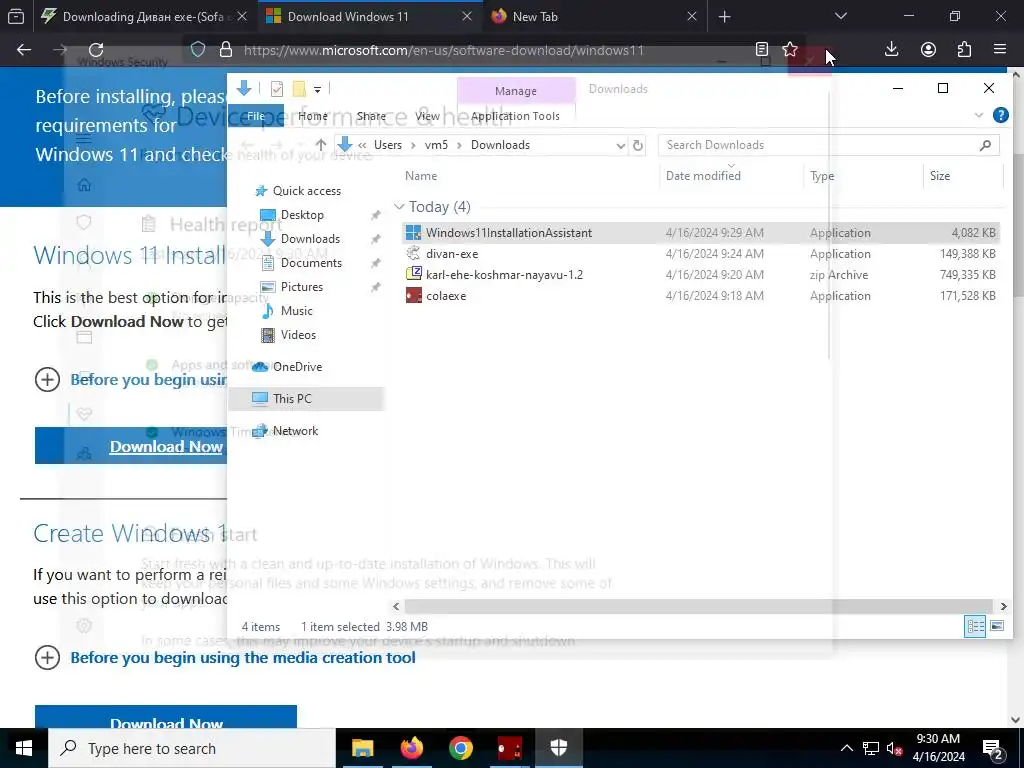Viewport: 1024px width, 768px height.
Task: Go back in Firefox history
Action: tap(24, 50)
